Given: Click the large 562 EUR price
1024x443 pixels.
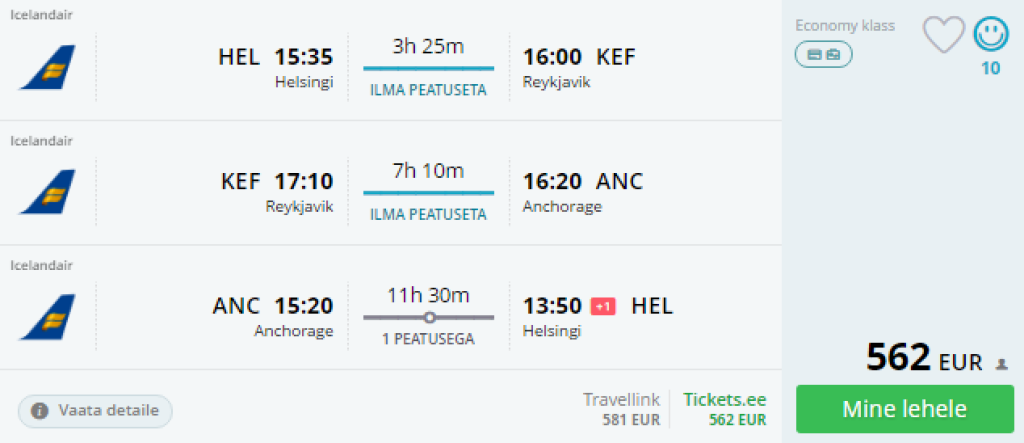Looking at the screenshot, I should 924,358.
